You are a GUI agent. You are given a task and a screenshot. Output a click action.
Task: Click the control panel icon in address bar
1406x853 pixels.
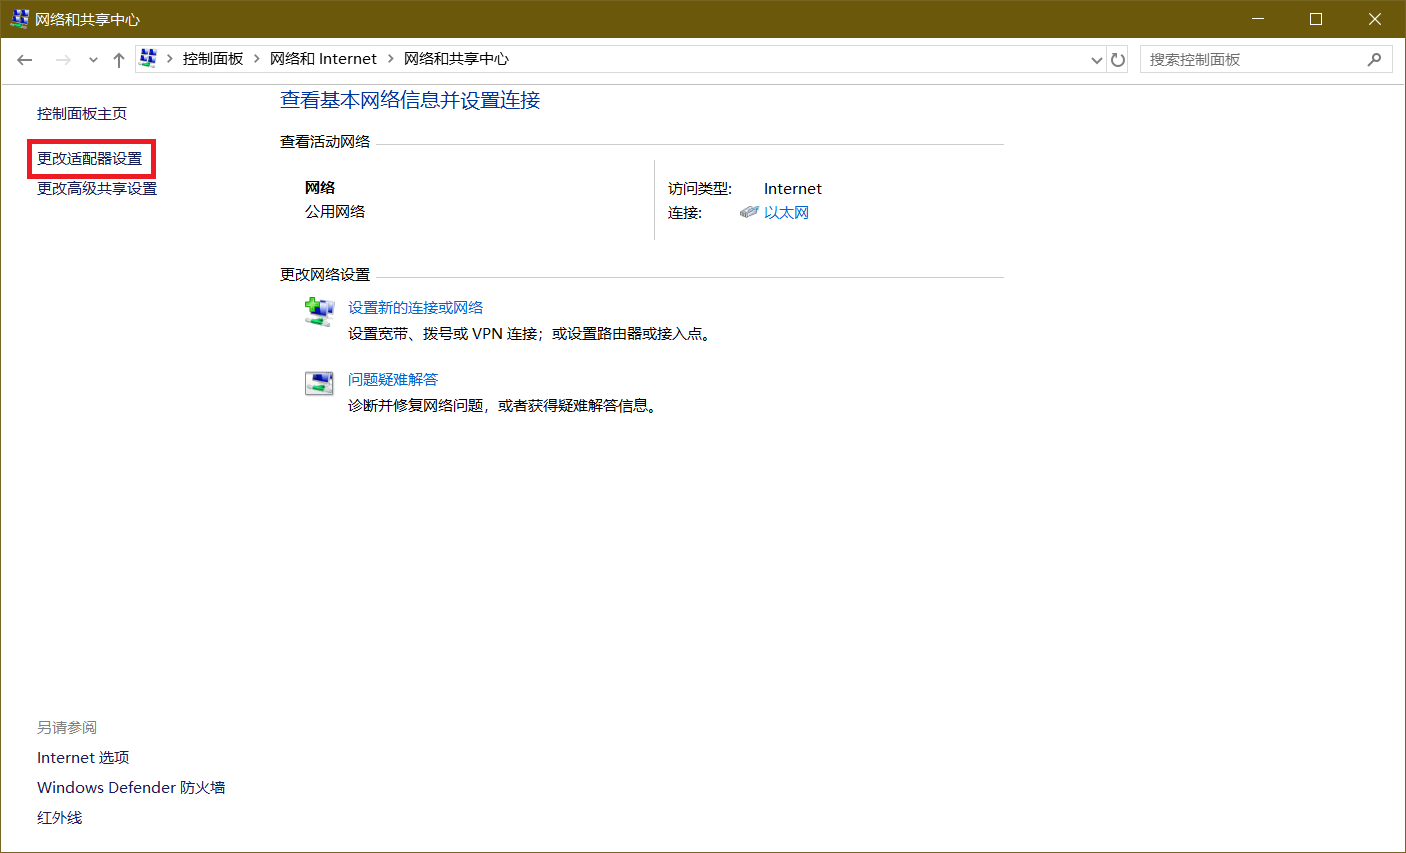click(148, 59)
